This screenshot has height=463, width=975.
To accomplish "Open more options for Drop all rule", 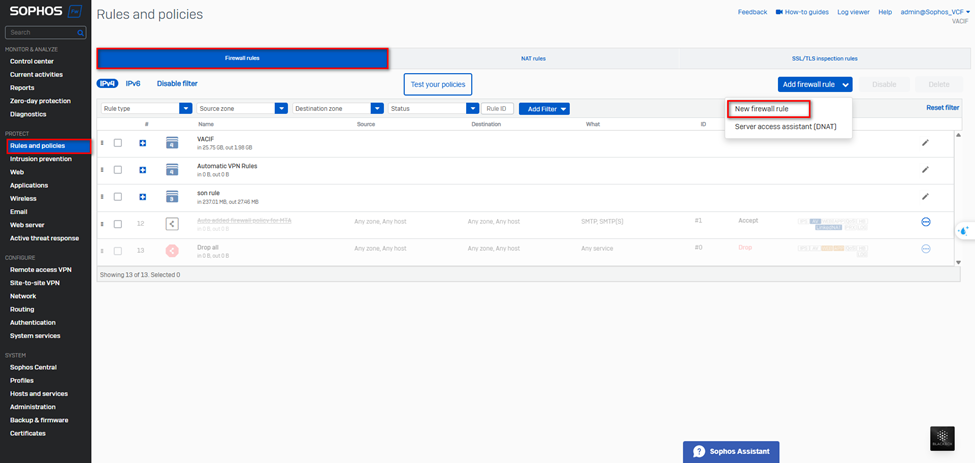I will tap(925, 249).
